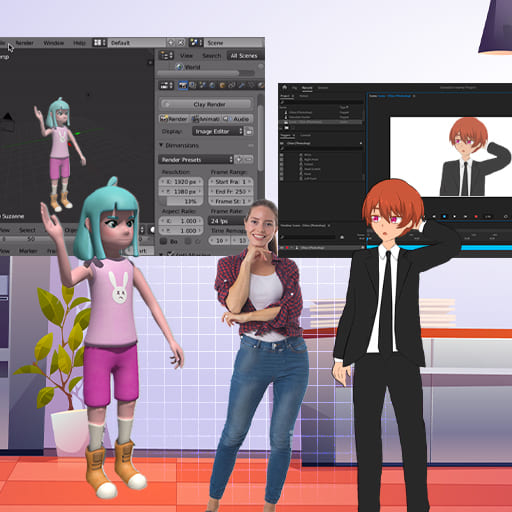Viewport: 512px width, 512px height.
Task: Select the Render Layers properties tab icon
Action: coord(192,85)
